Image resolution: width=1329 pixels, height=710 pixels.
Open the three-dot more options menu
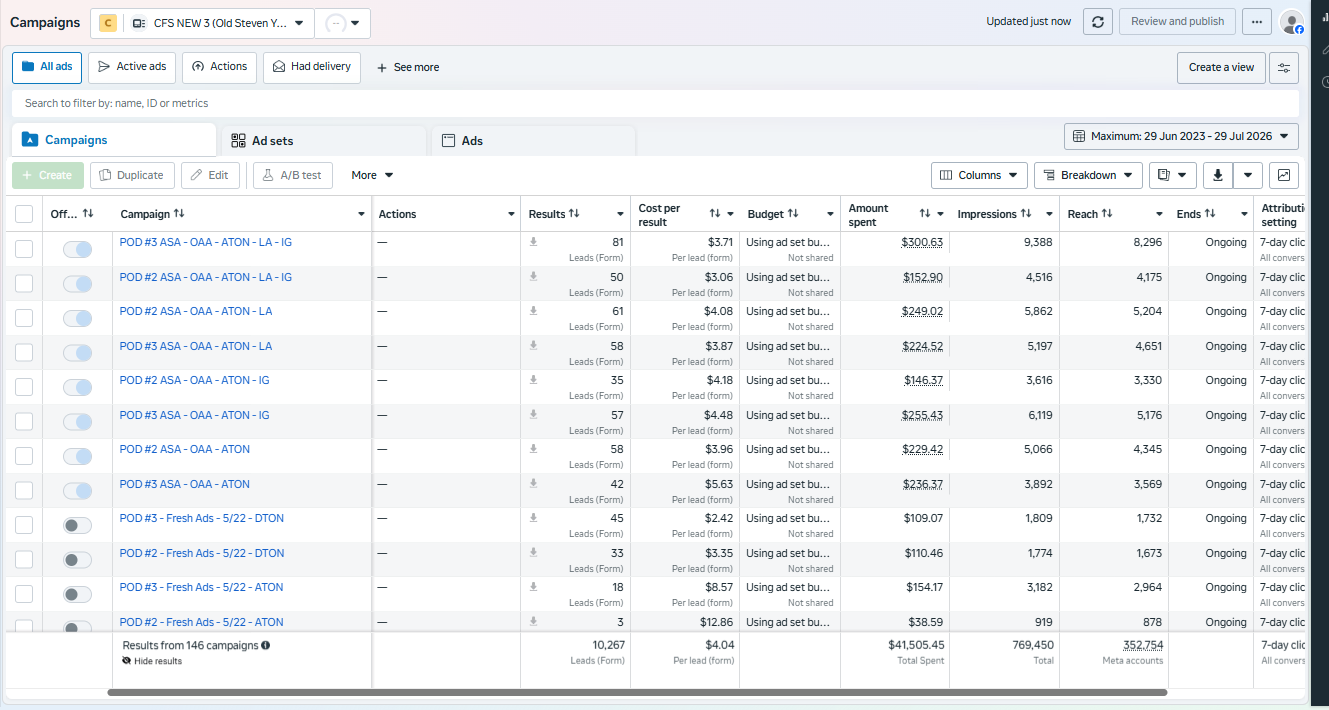click(1257, 22)
